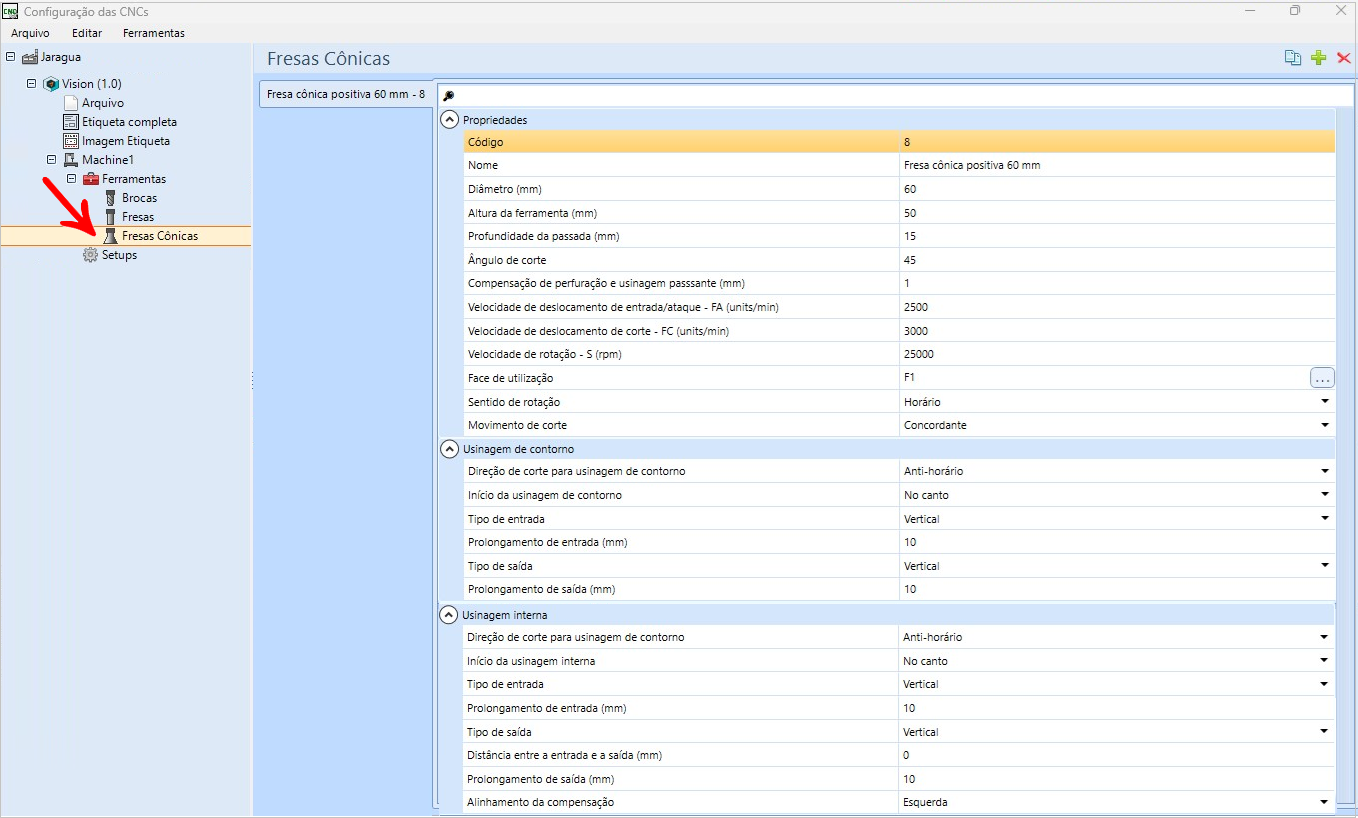The width and height of the screenshot is (1358, 818).
Task: Select Imagem Etiqueta in the tree
Action: (x=126, y=141)
